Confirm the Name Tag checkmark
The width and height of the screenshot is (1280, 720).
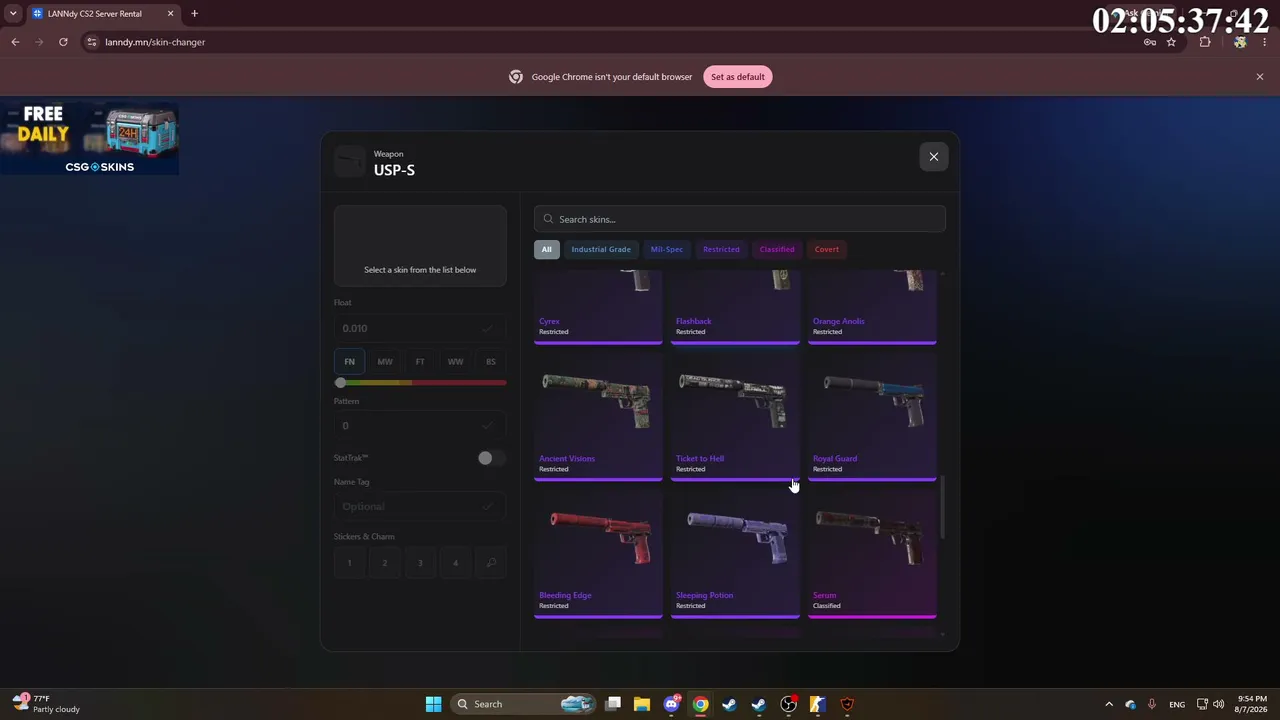point(487,507)
